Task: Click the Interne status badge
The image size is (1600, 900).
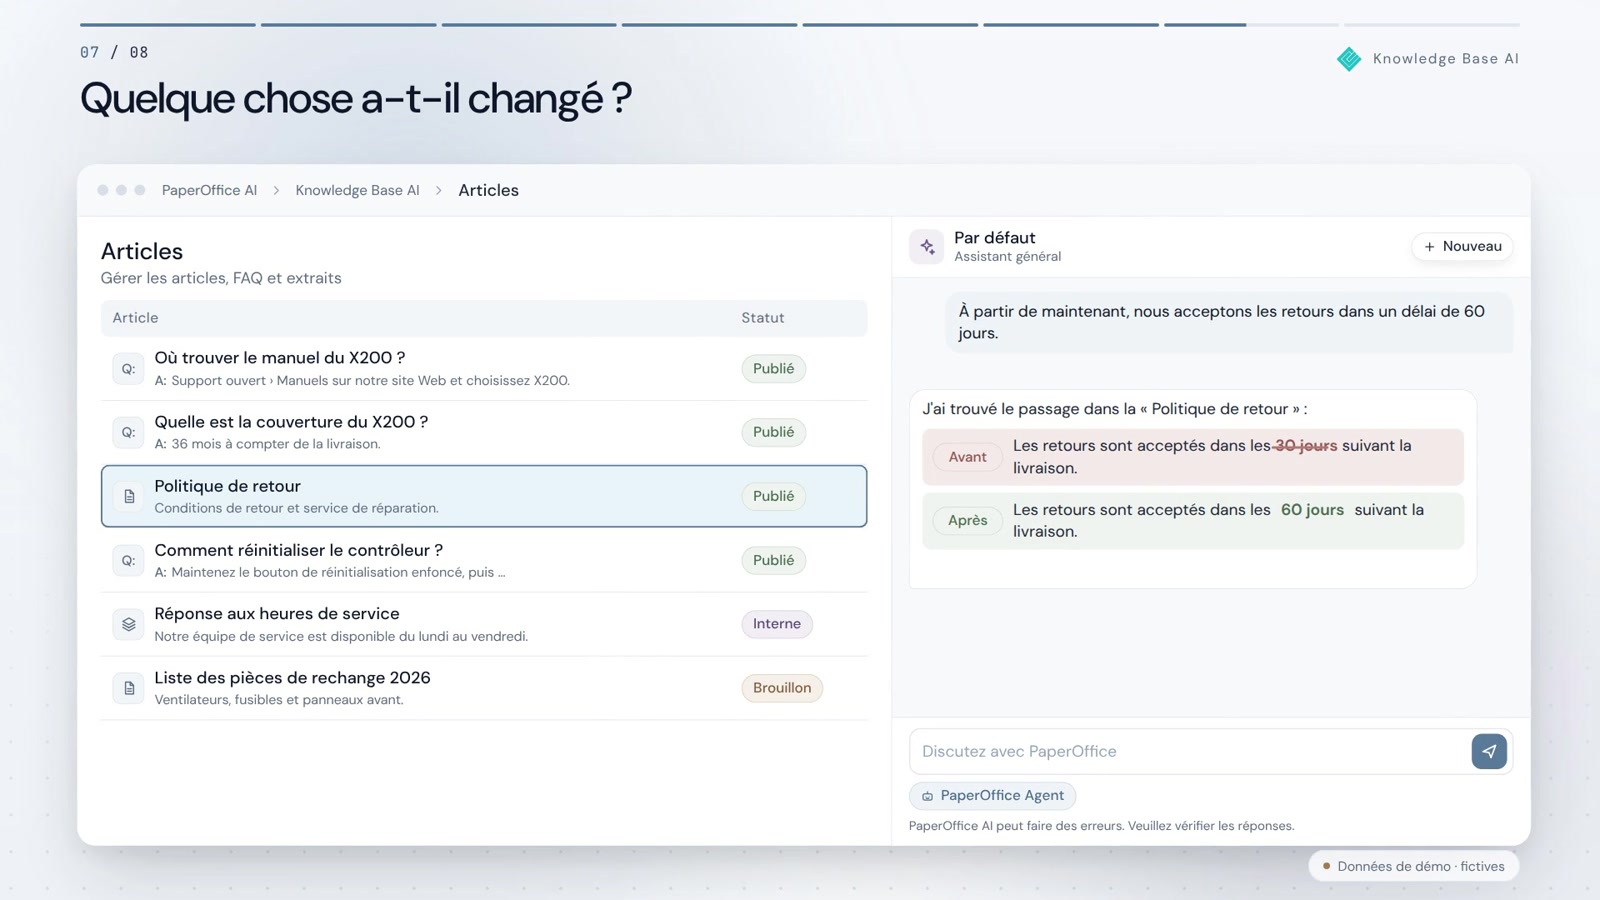Action: [777, 624]
